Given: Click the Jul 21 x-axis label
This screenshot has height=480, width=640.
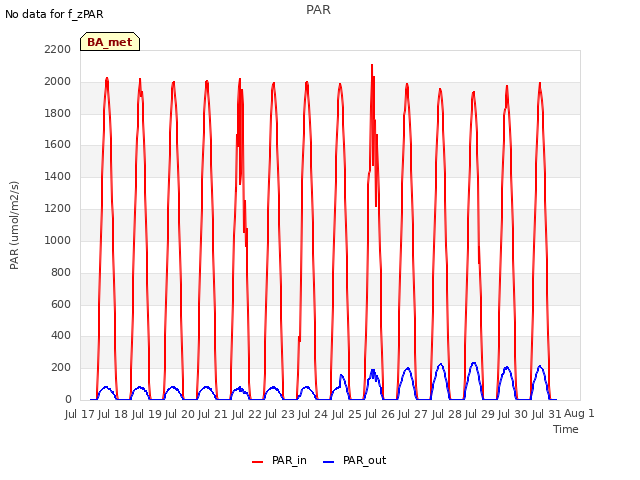Looking at the screenshot, I should click(x=213, y=414).
